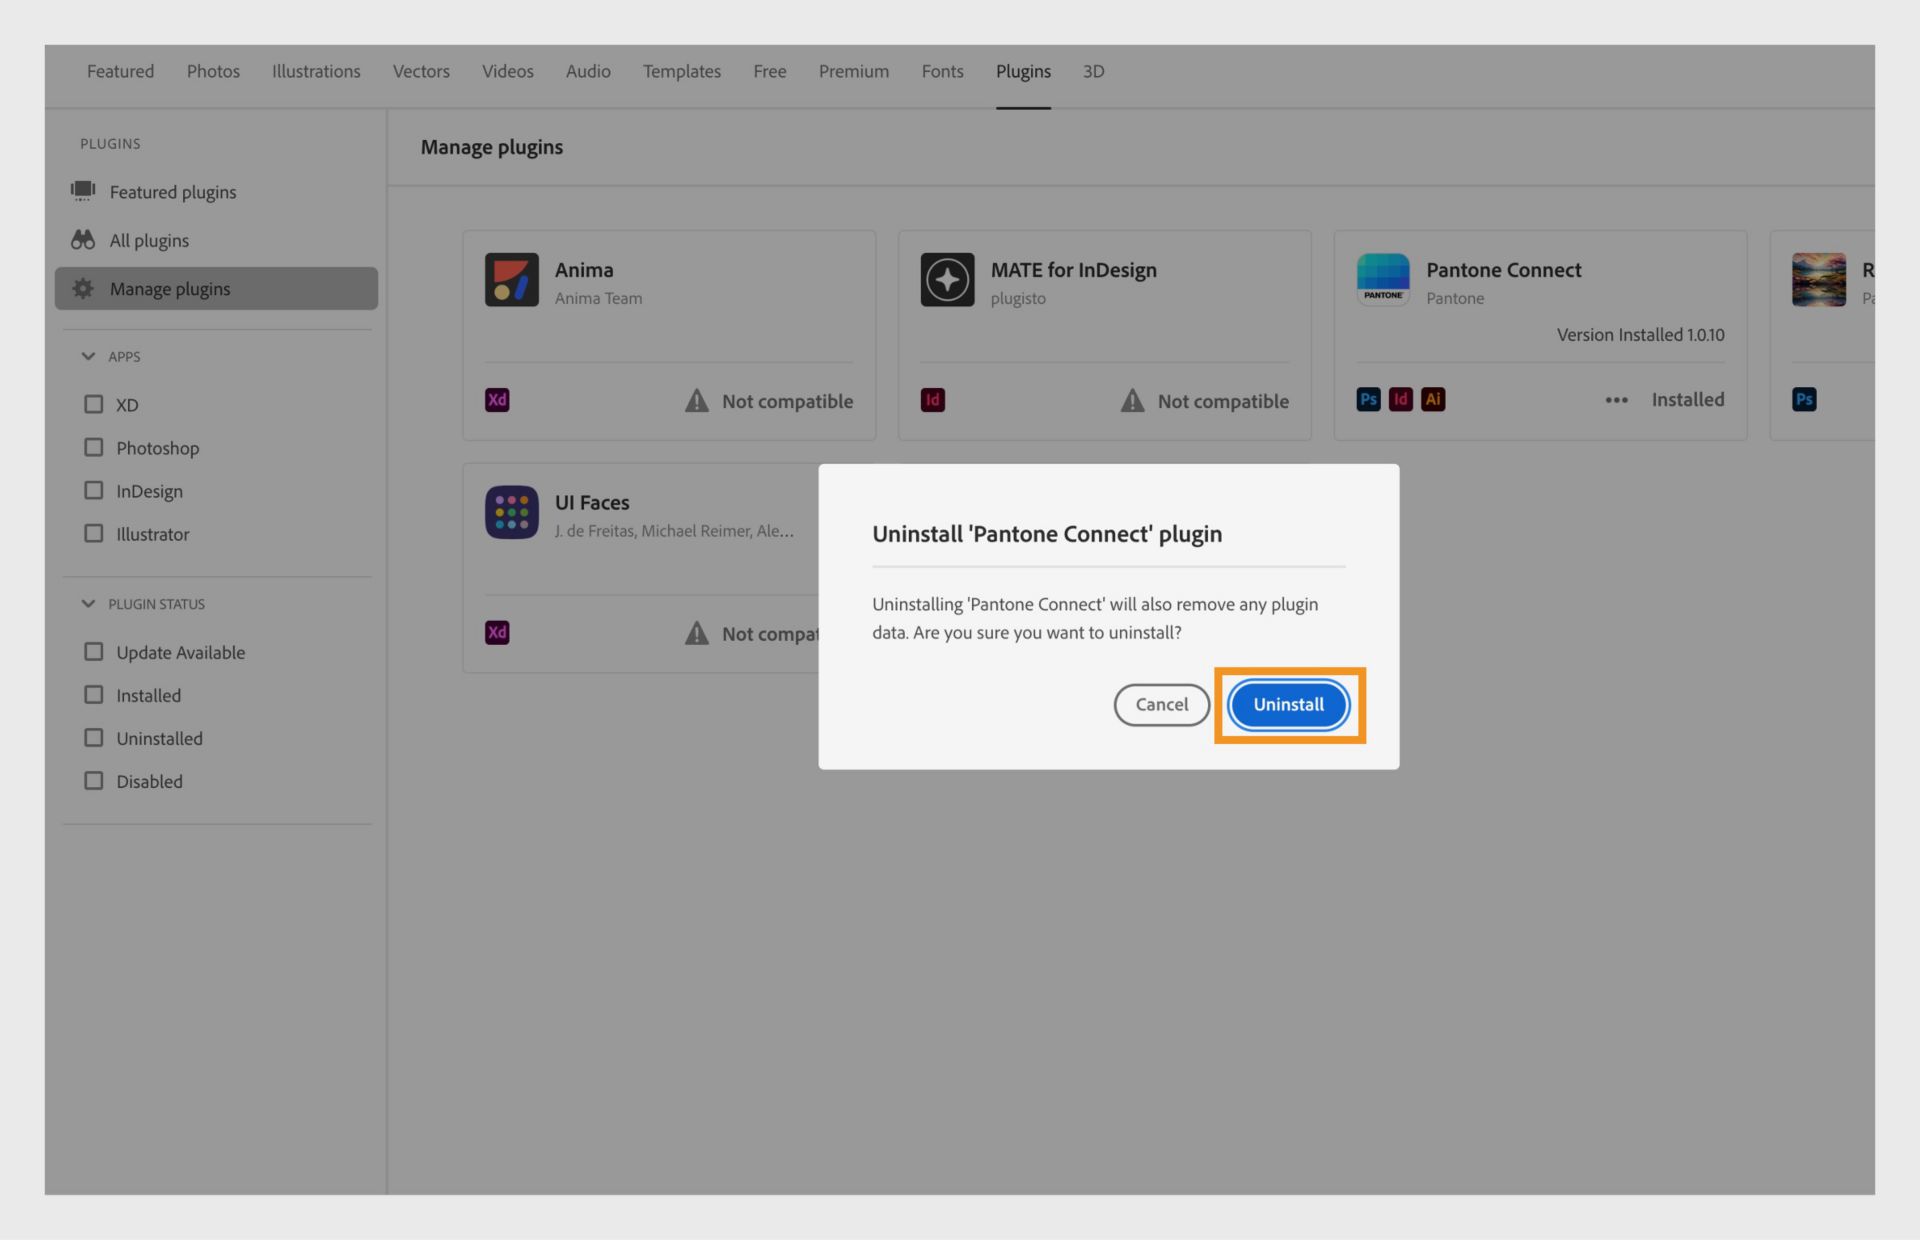Select the All plugins binoculars icon
This screenshot has height=1240, width=1920.
click(84, 240)
